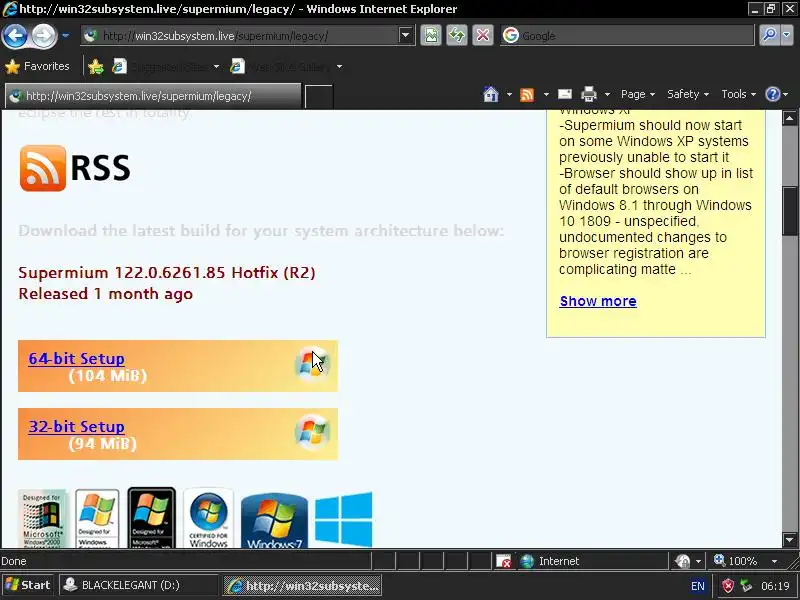Image resolution: width=800 pixels, height=600 pixels.
Task: Open Home button dropdown arrow
Action: pos(509,94)
